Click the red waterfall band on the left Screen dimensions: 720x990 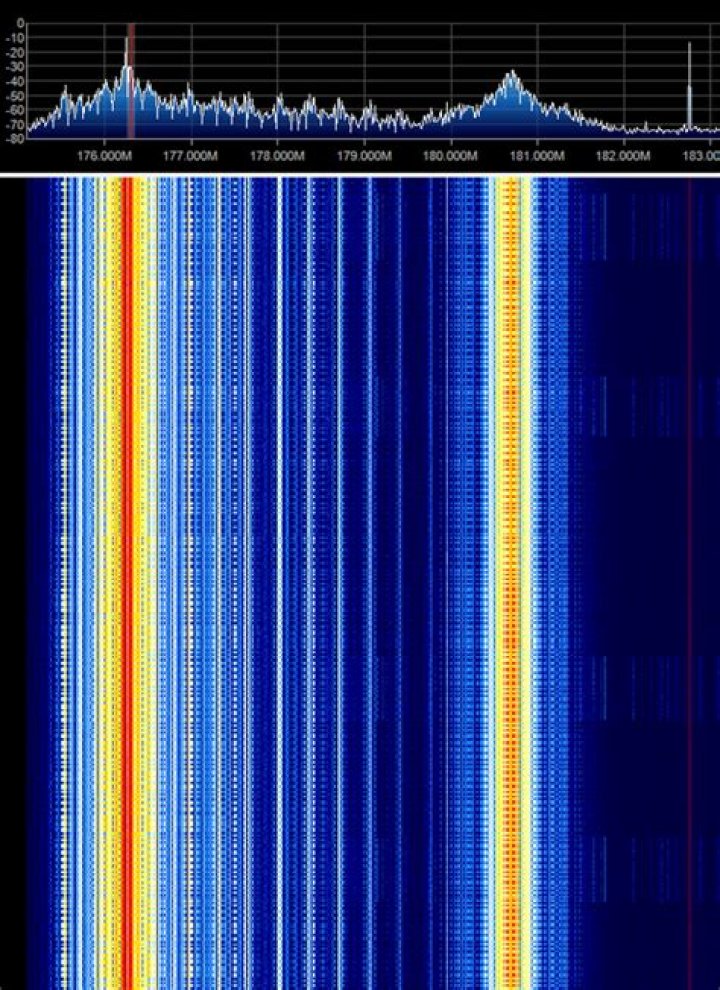tap(127, 580)
